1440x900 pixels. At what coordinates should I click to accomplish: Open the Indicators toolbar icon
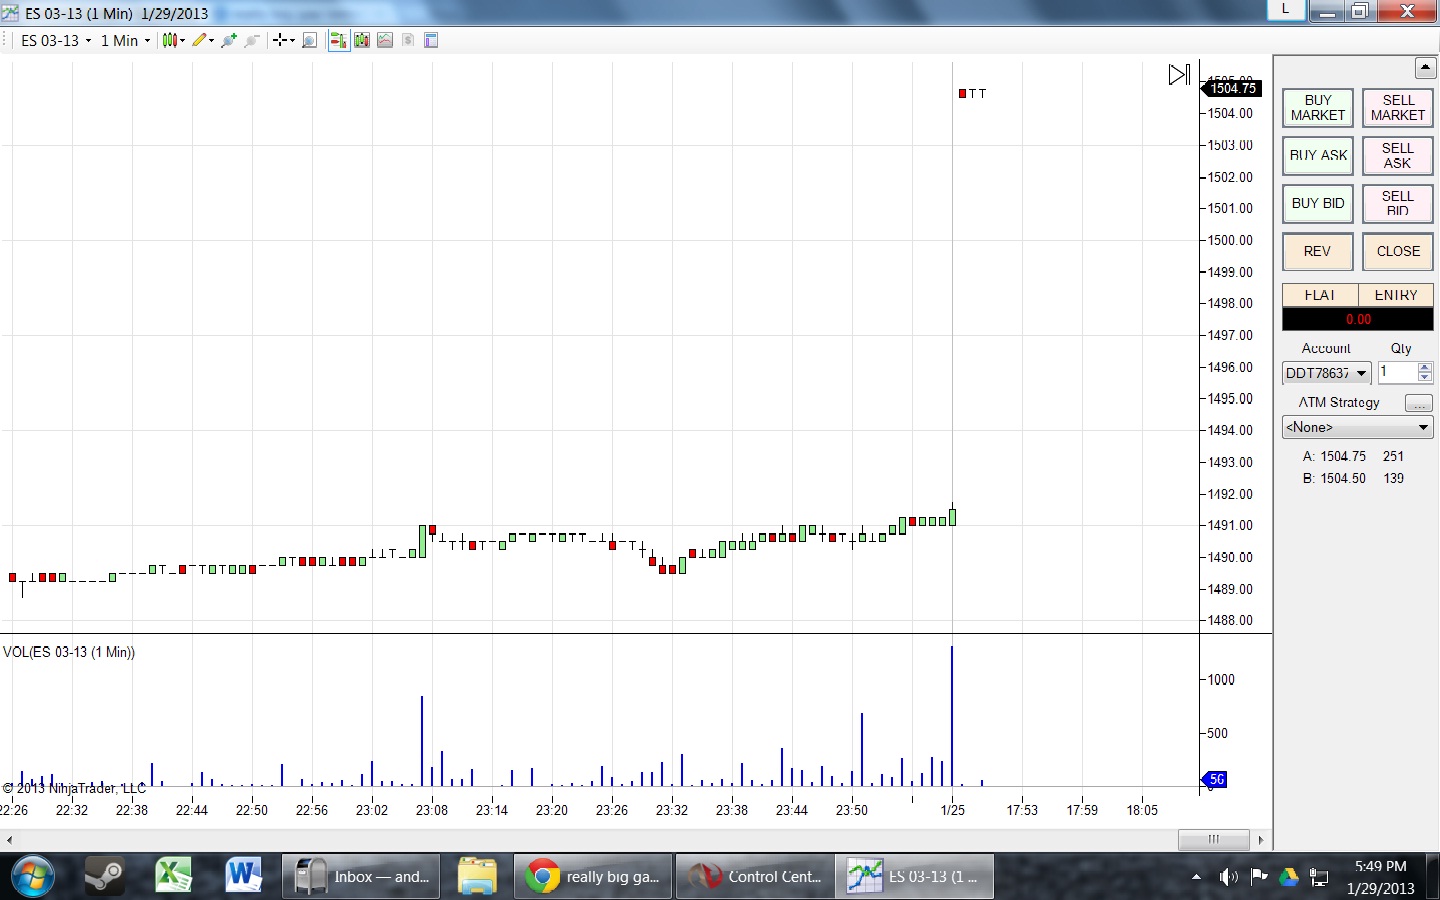point(385,40)
